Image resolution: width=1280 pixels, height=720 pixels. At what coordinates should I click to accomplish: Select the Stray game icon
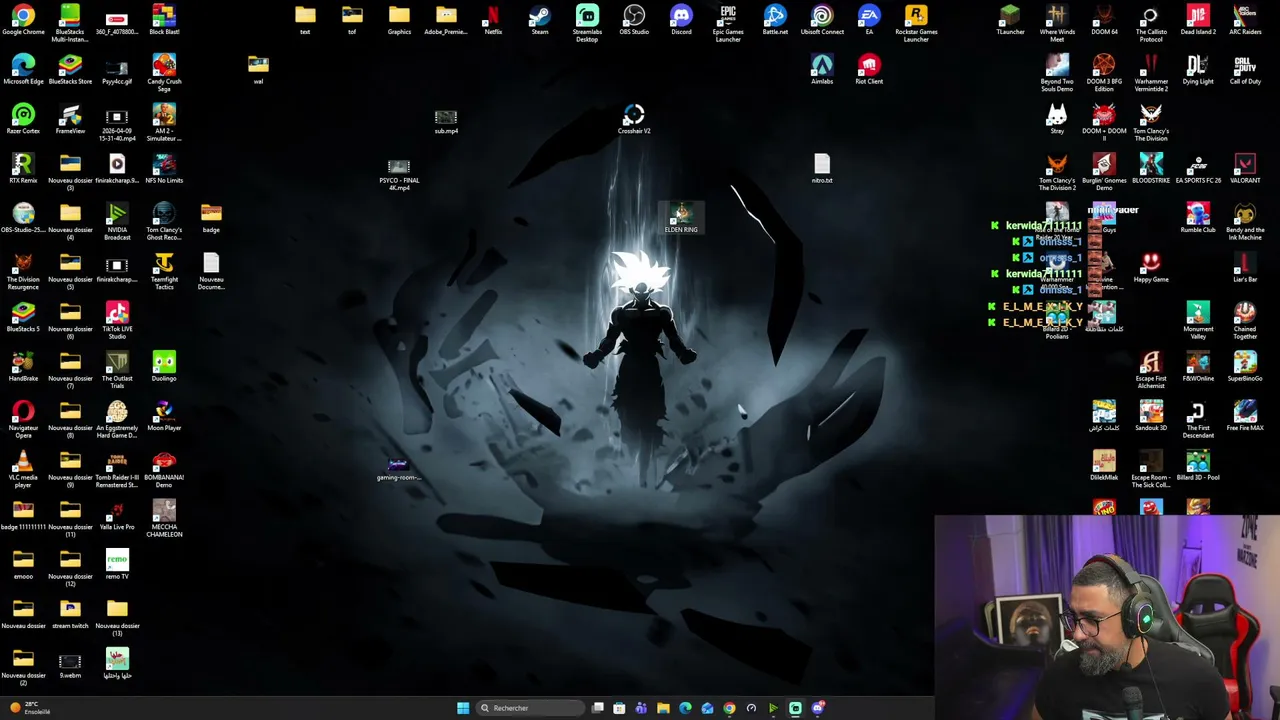pos(1057,119)
